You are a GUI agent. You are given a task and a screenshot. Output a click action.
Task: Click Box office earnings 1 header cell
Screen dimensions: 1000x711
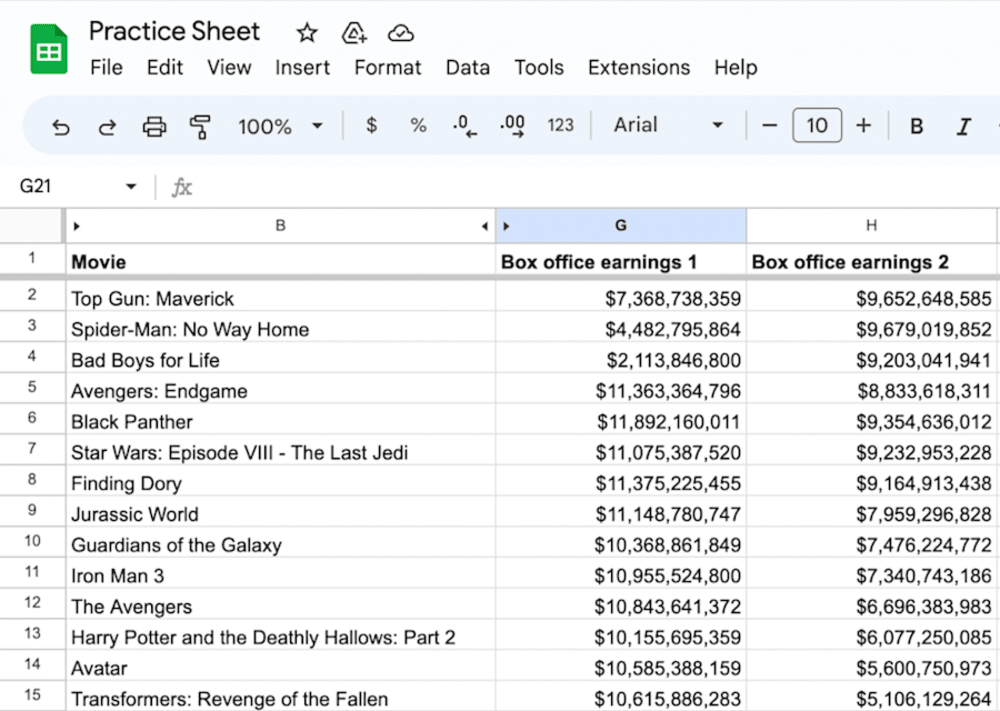tap(621, 261)
